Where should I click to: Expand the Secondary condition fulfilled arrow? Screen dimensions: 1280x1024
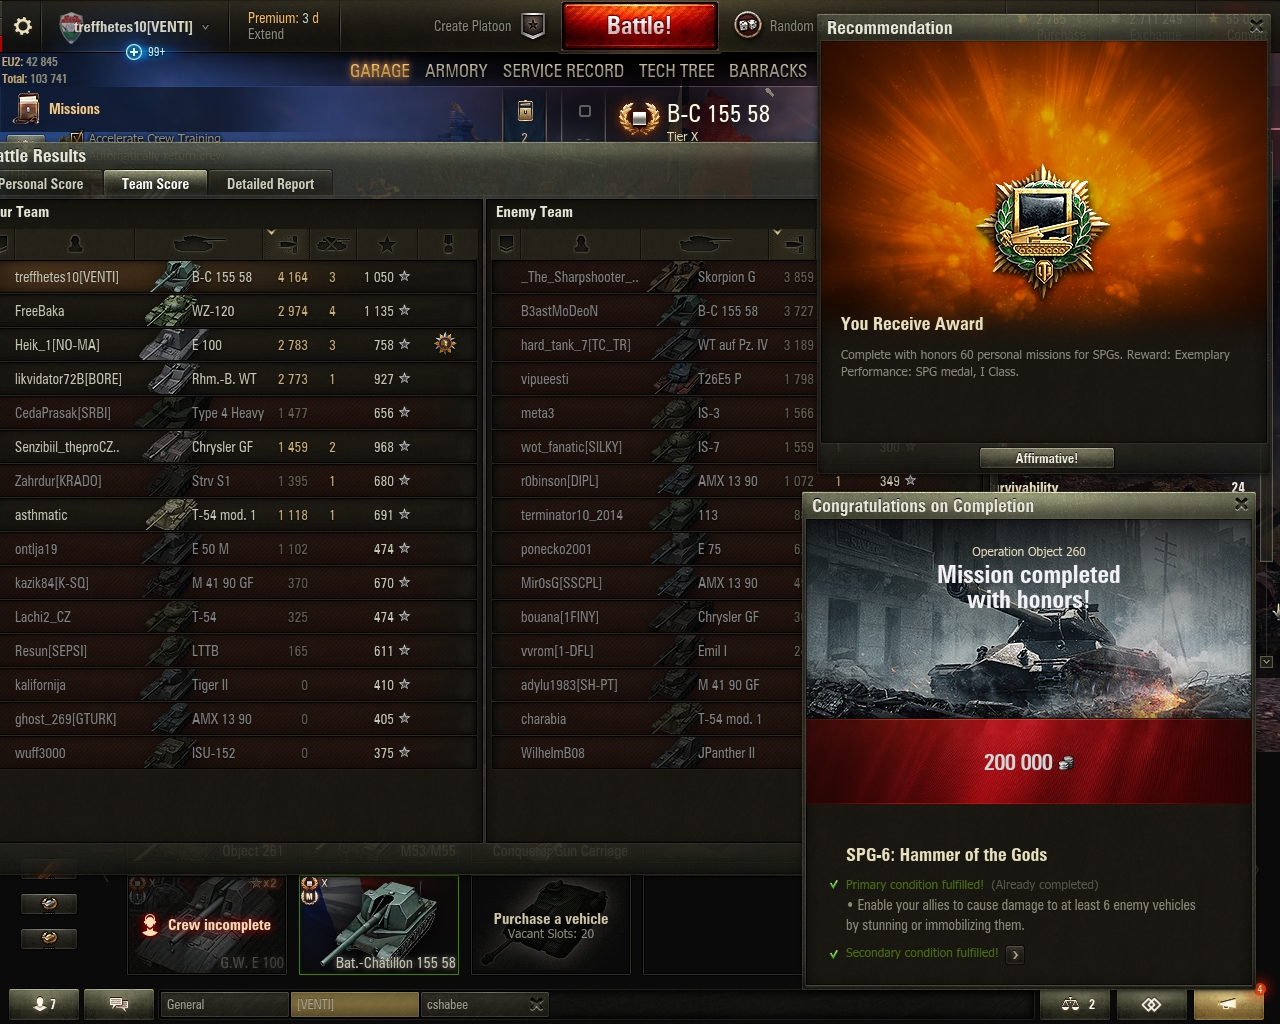(x=1015, y=954)
